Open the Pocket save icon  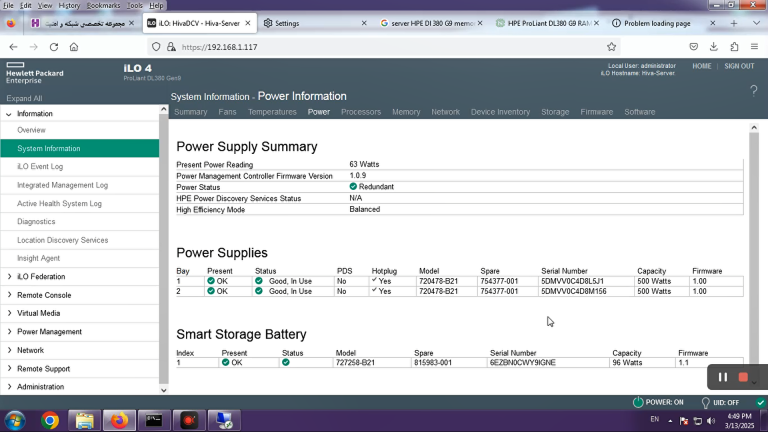694,47
